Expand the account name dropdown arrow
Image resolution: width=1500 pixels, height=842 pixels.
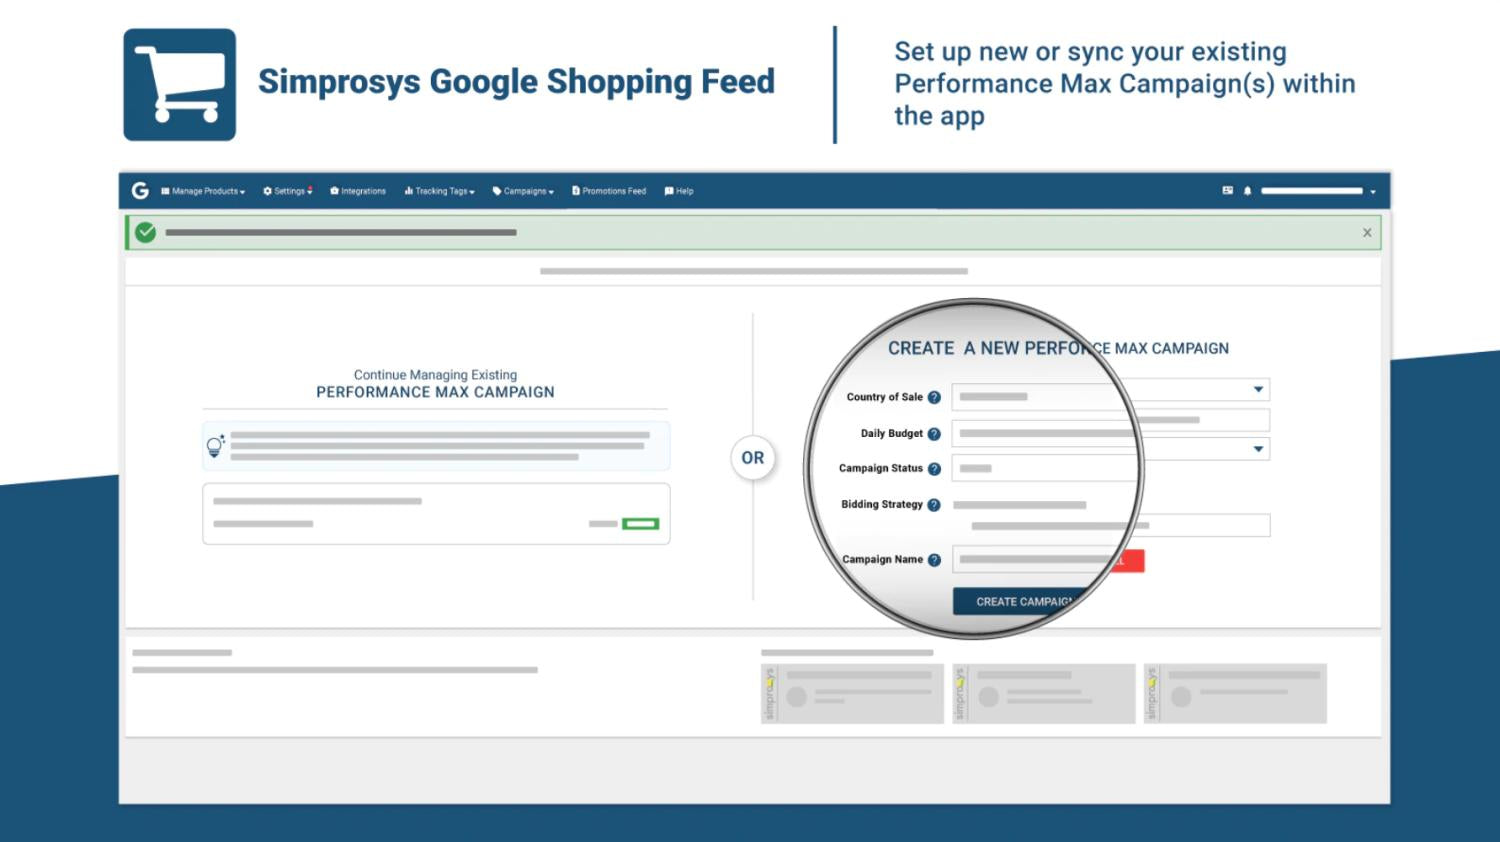(1373, 192)
